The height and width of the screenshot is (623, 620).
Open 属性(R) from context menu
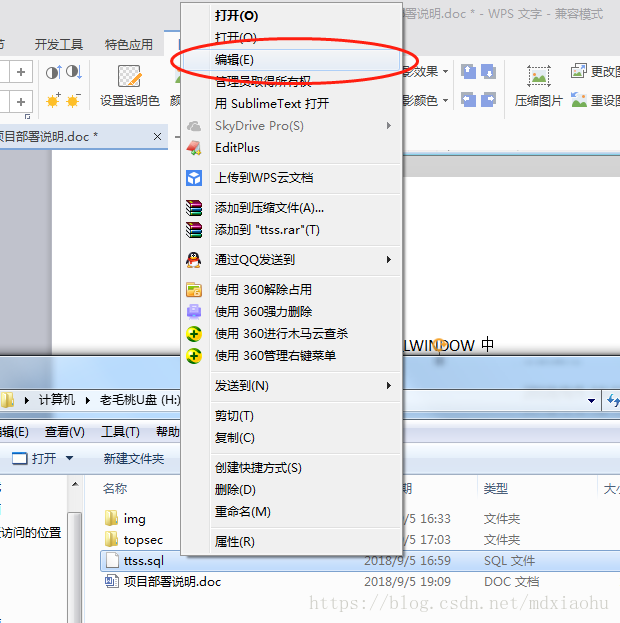coord(234,542)
